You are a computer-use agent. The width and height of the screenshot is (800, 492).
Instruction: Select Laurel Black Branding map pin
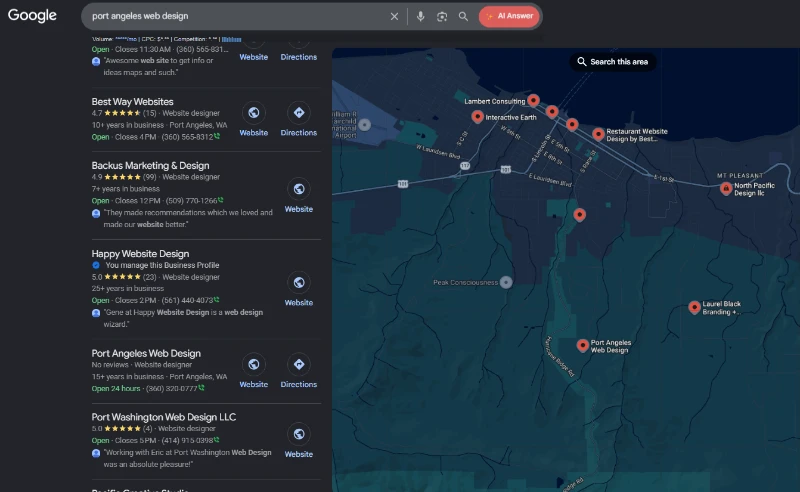pyautogui.click(x=694, y=307)
